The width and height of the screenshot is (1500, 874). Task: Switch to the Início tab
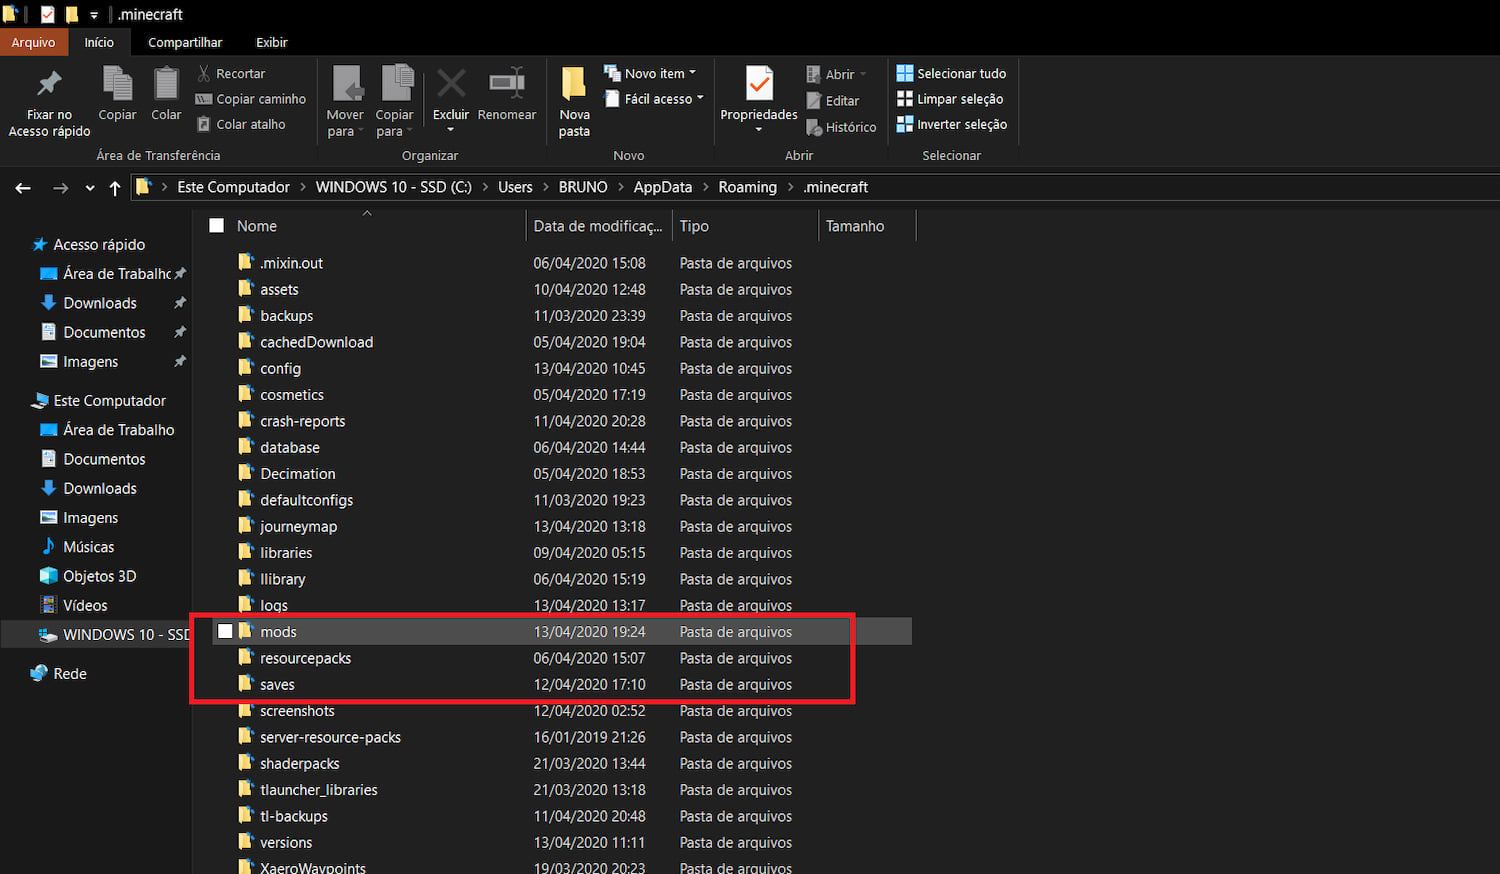pyautogui.click(x=99, y=42)
